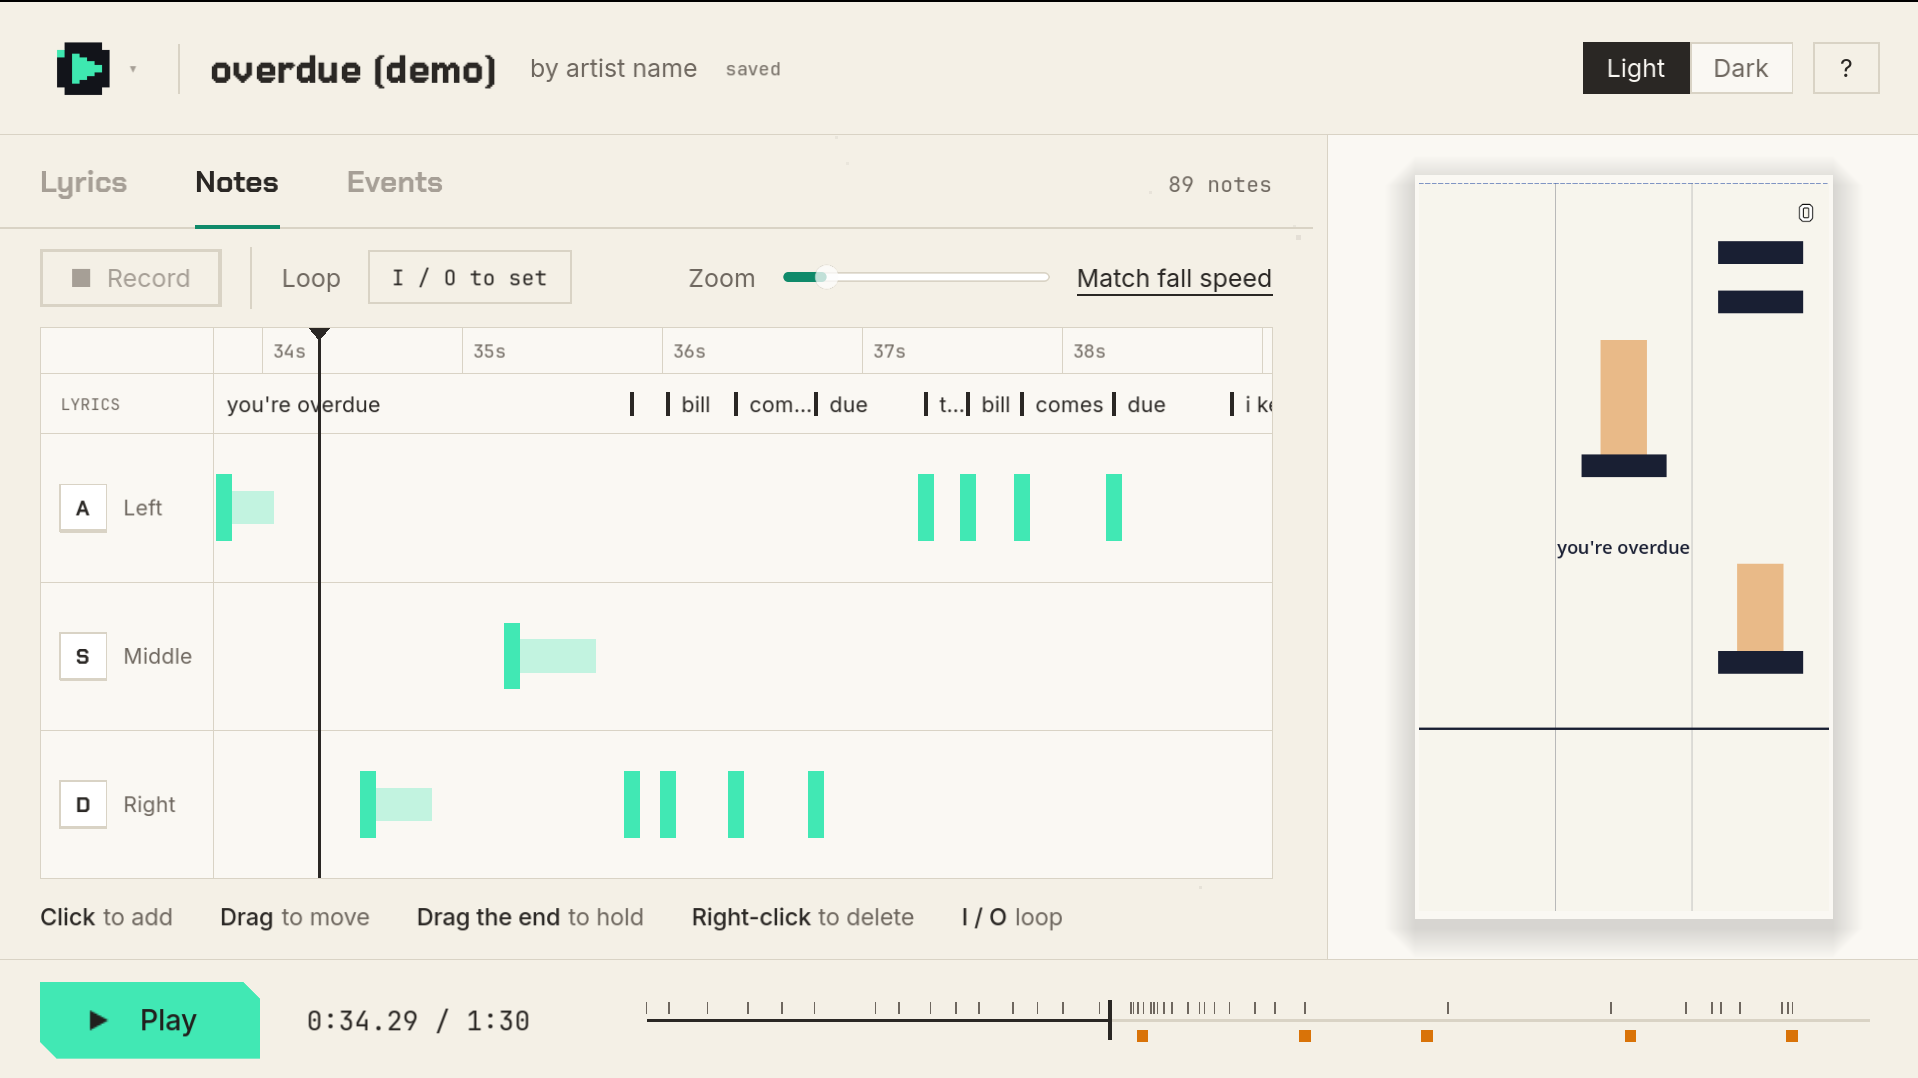
Task: Open help with the question mark button
Action: coord(1846,68)
